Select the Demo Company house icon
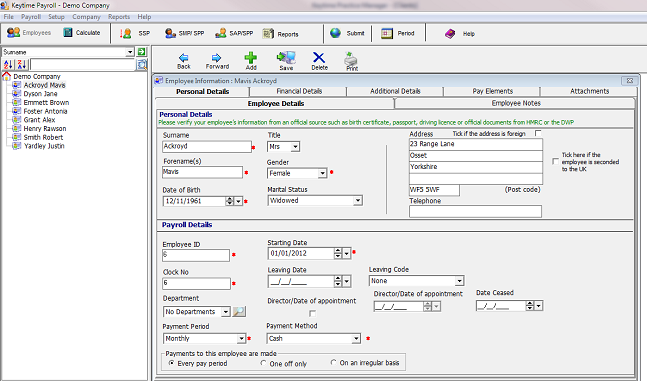This screenshot has width=647, height=381. point(7,76)
